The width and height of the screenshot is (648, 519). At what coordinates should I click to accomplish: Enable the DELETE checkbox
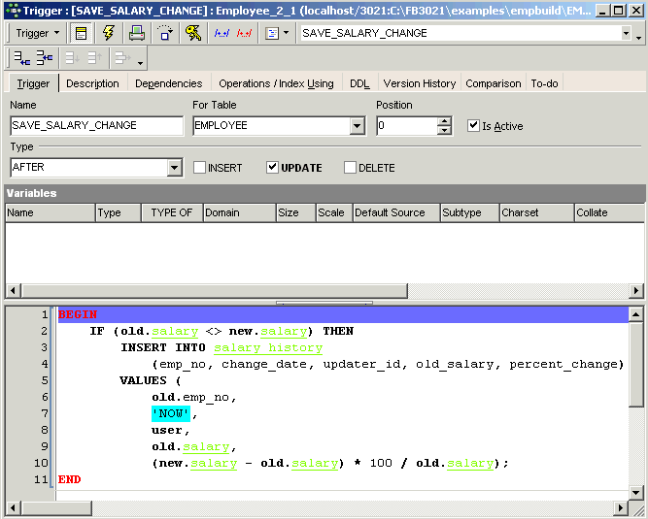[x=350, y=167]
